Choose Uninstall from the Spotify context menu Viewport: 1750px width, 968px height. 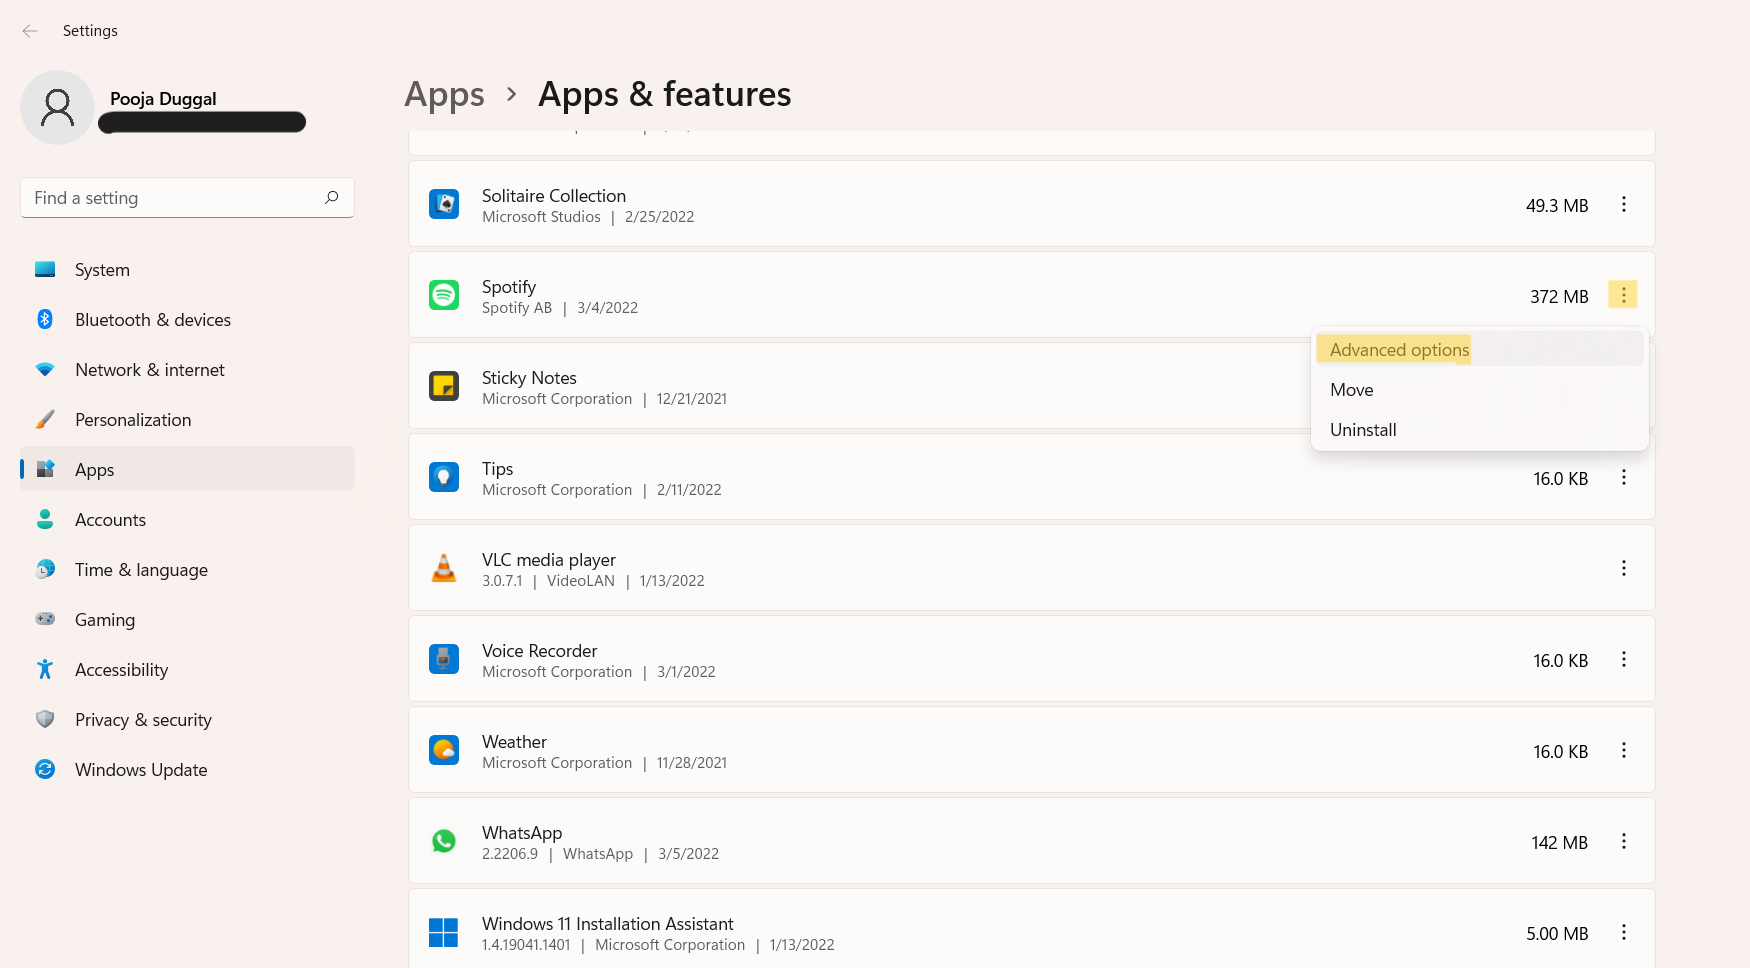1363,430
